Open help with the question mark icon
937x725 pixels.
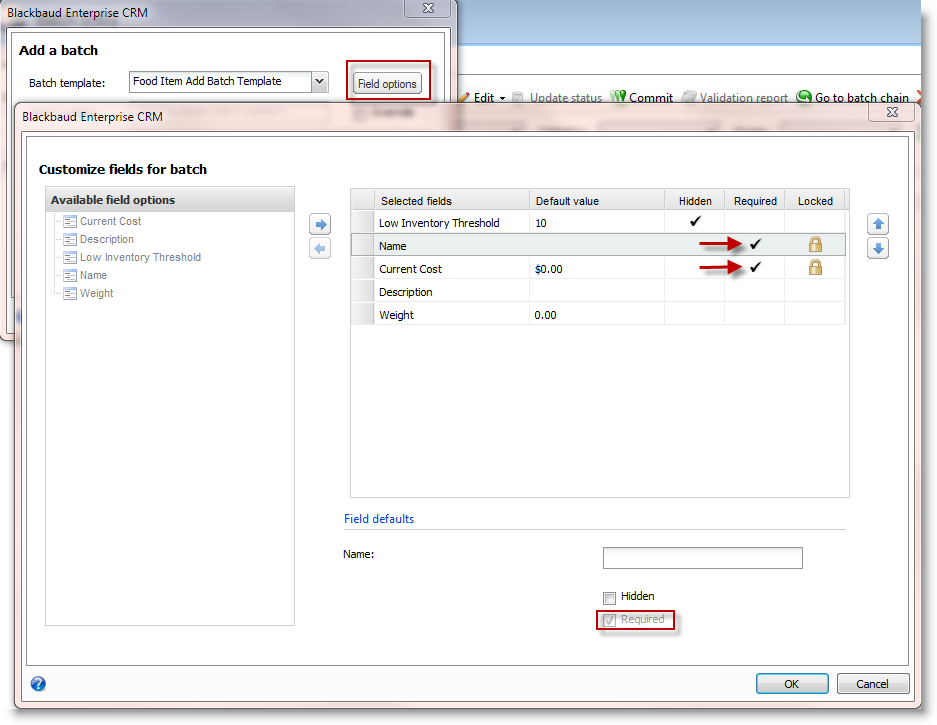click(x=38, y=683)
